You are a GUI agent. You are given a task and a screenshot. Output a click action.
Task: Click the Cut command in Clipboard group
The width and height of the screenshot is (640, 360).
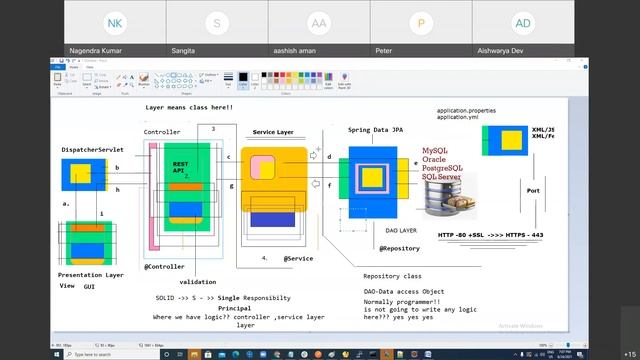[71, 75]
